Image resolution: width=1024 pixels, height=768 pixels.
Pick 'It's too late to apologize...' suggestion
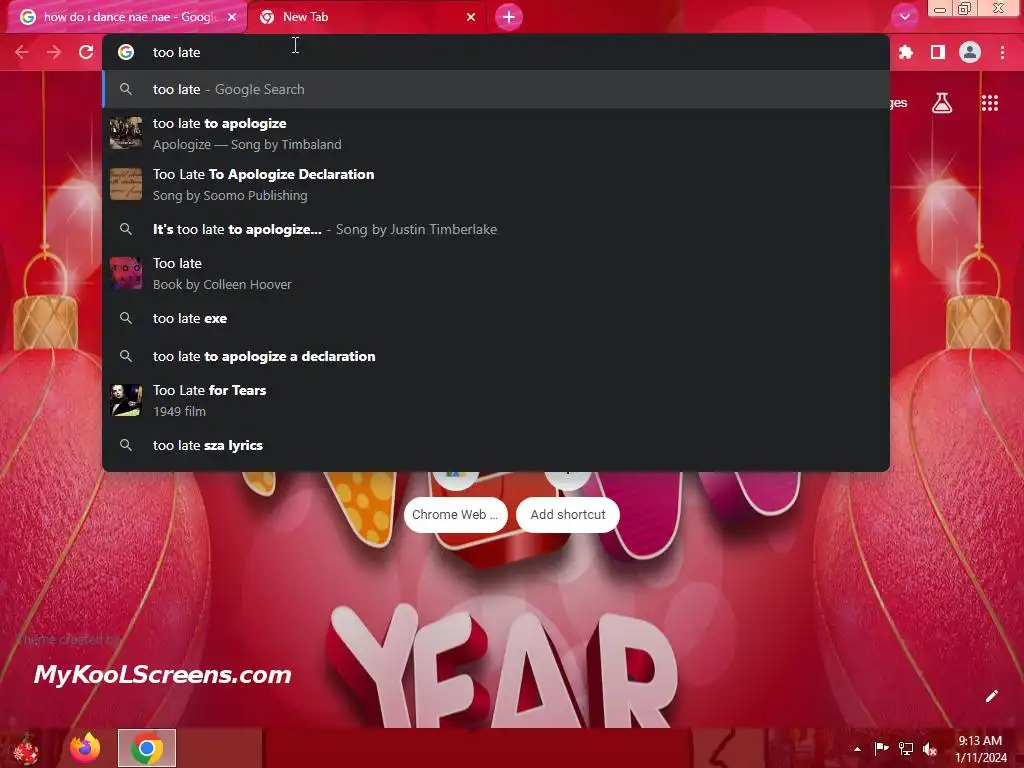pyautogui.click(x=496, y=229)
